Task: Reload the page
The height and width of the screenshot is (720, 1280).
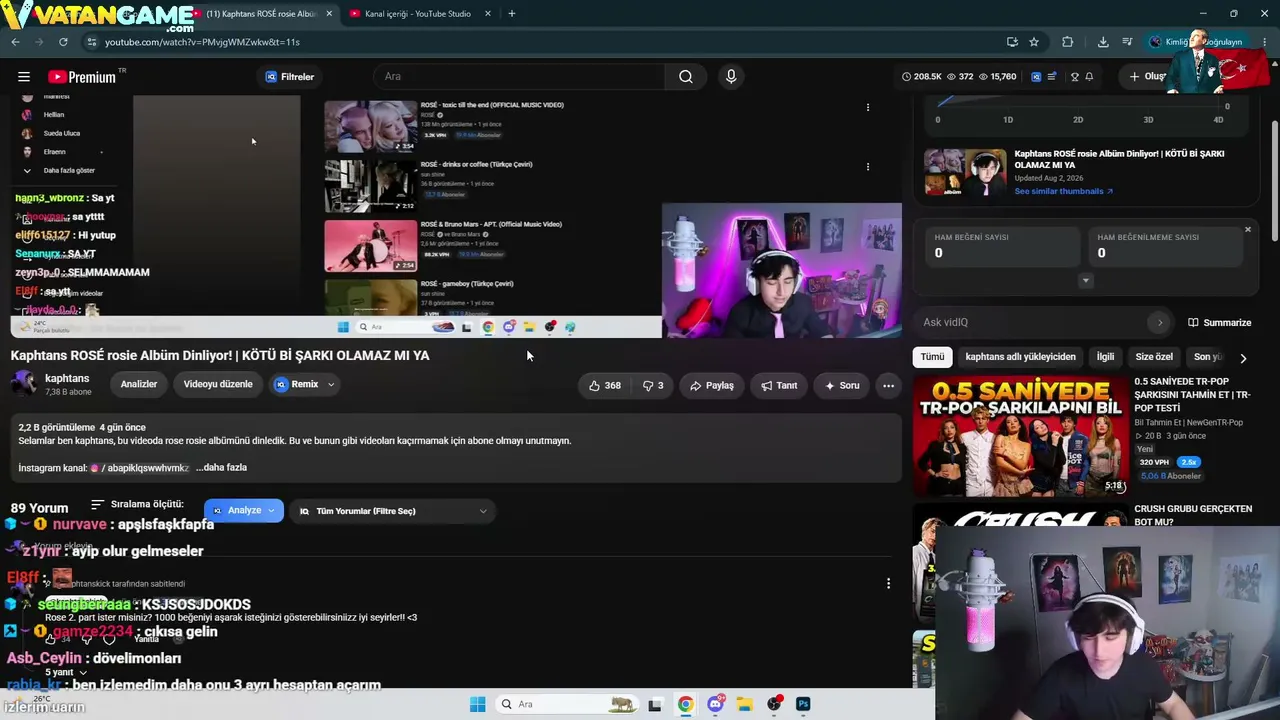Action: [63, 42]
